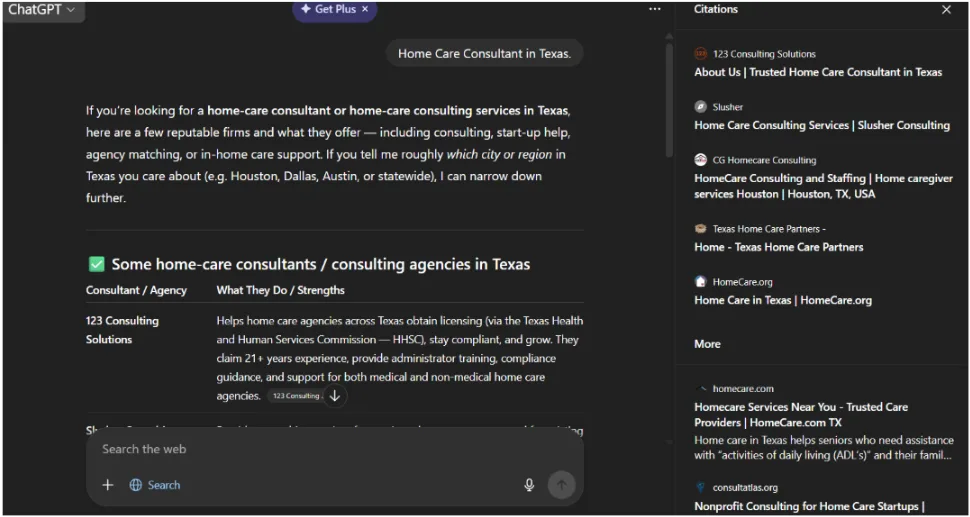Dismiss the Get Plus banner
Image resolution: width=970 pixels, height=517 pixels.
click(365, 9)
